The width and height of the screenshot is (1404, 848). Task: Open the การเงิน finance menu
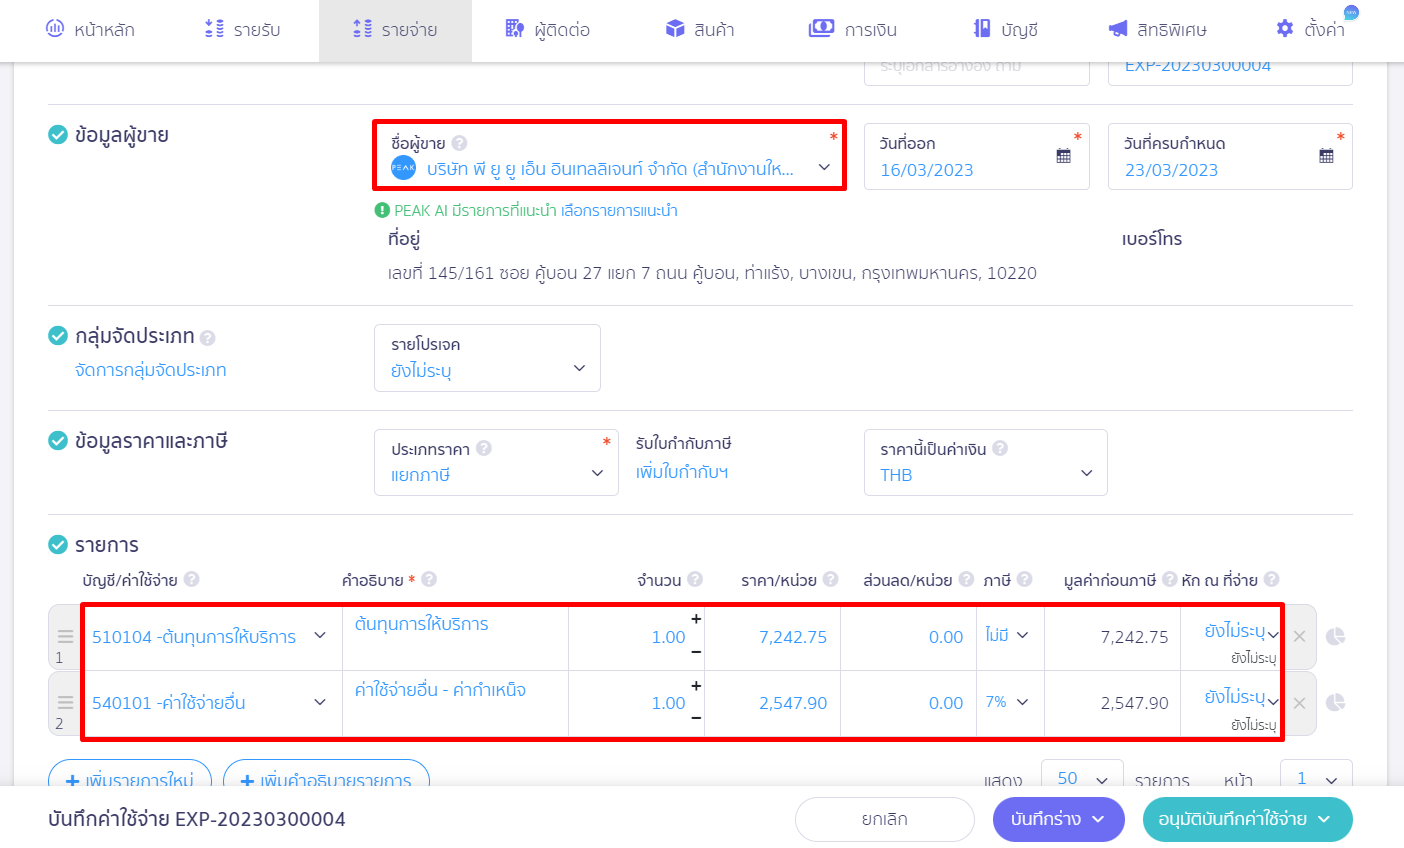(853, 30)
